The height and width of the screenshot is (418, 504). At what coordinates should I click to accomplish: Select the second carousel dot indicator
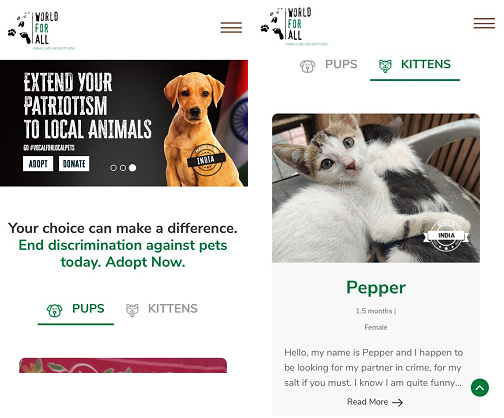(x=123, y=168)
